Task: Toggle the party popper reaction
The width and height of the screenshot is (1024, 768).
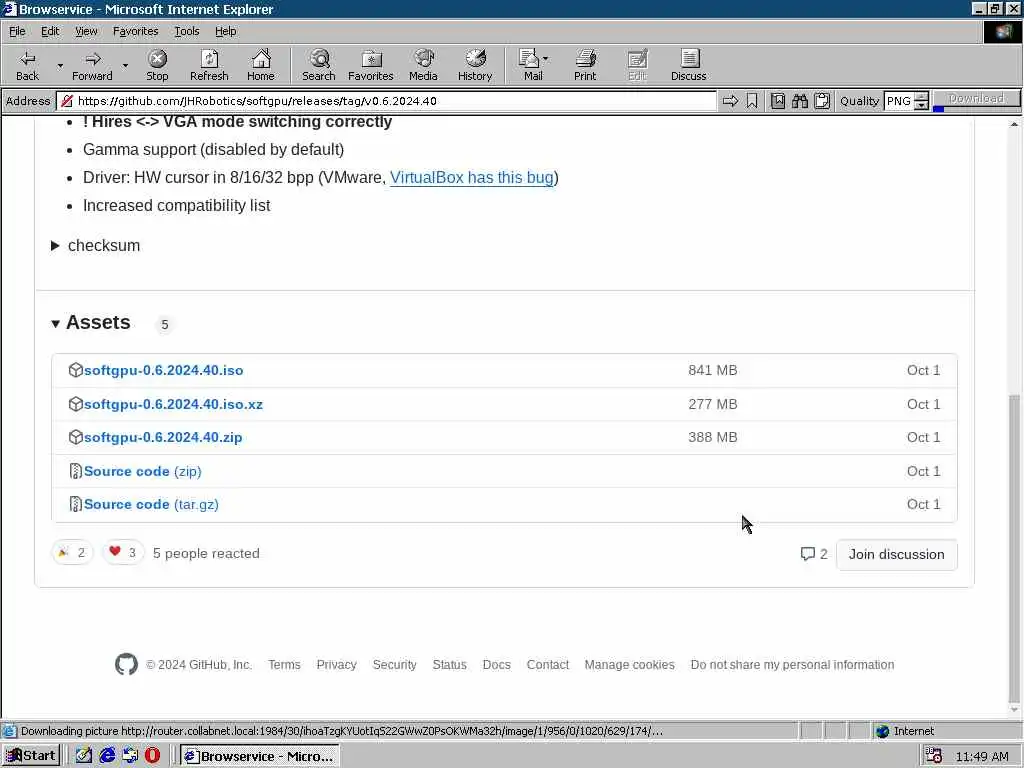Action: (x=72, y=553)
